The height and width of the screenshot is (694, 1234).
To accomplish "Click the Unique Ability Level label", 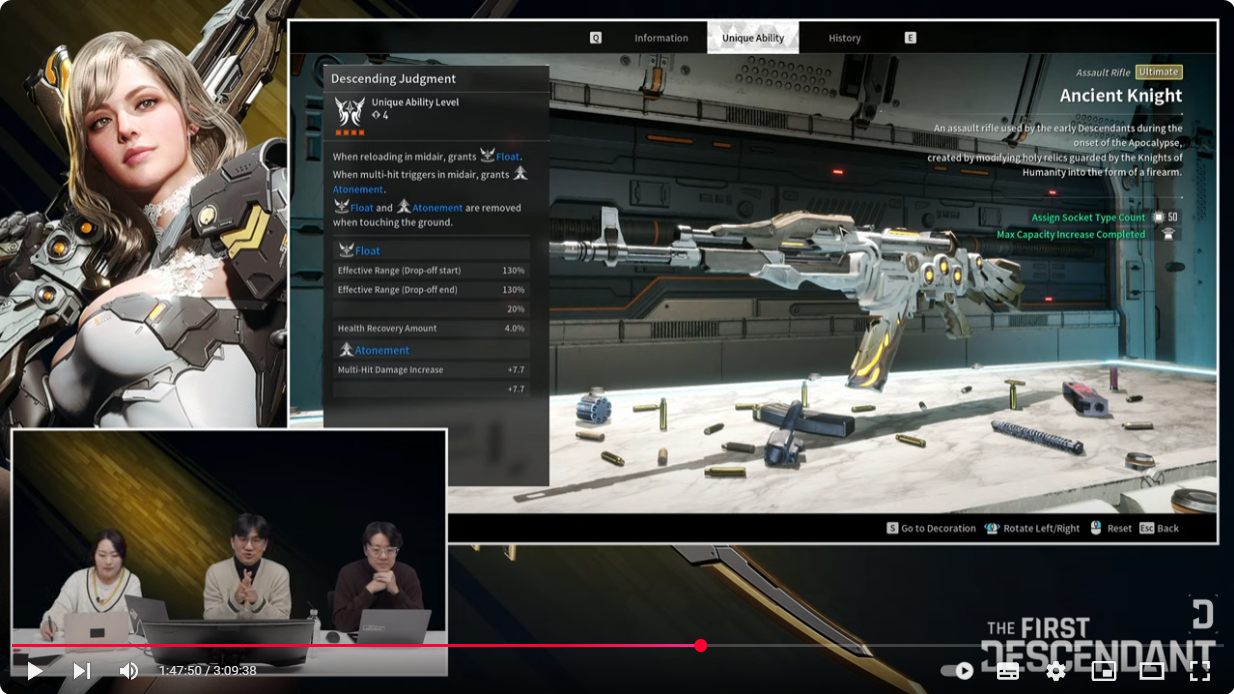I will [x=415, y=102].
